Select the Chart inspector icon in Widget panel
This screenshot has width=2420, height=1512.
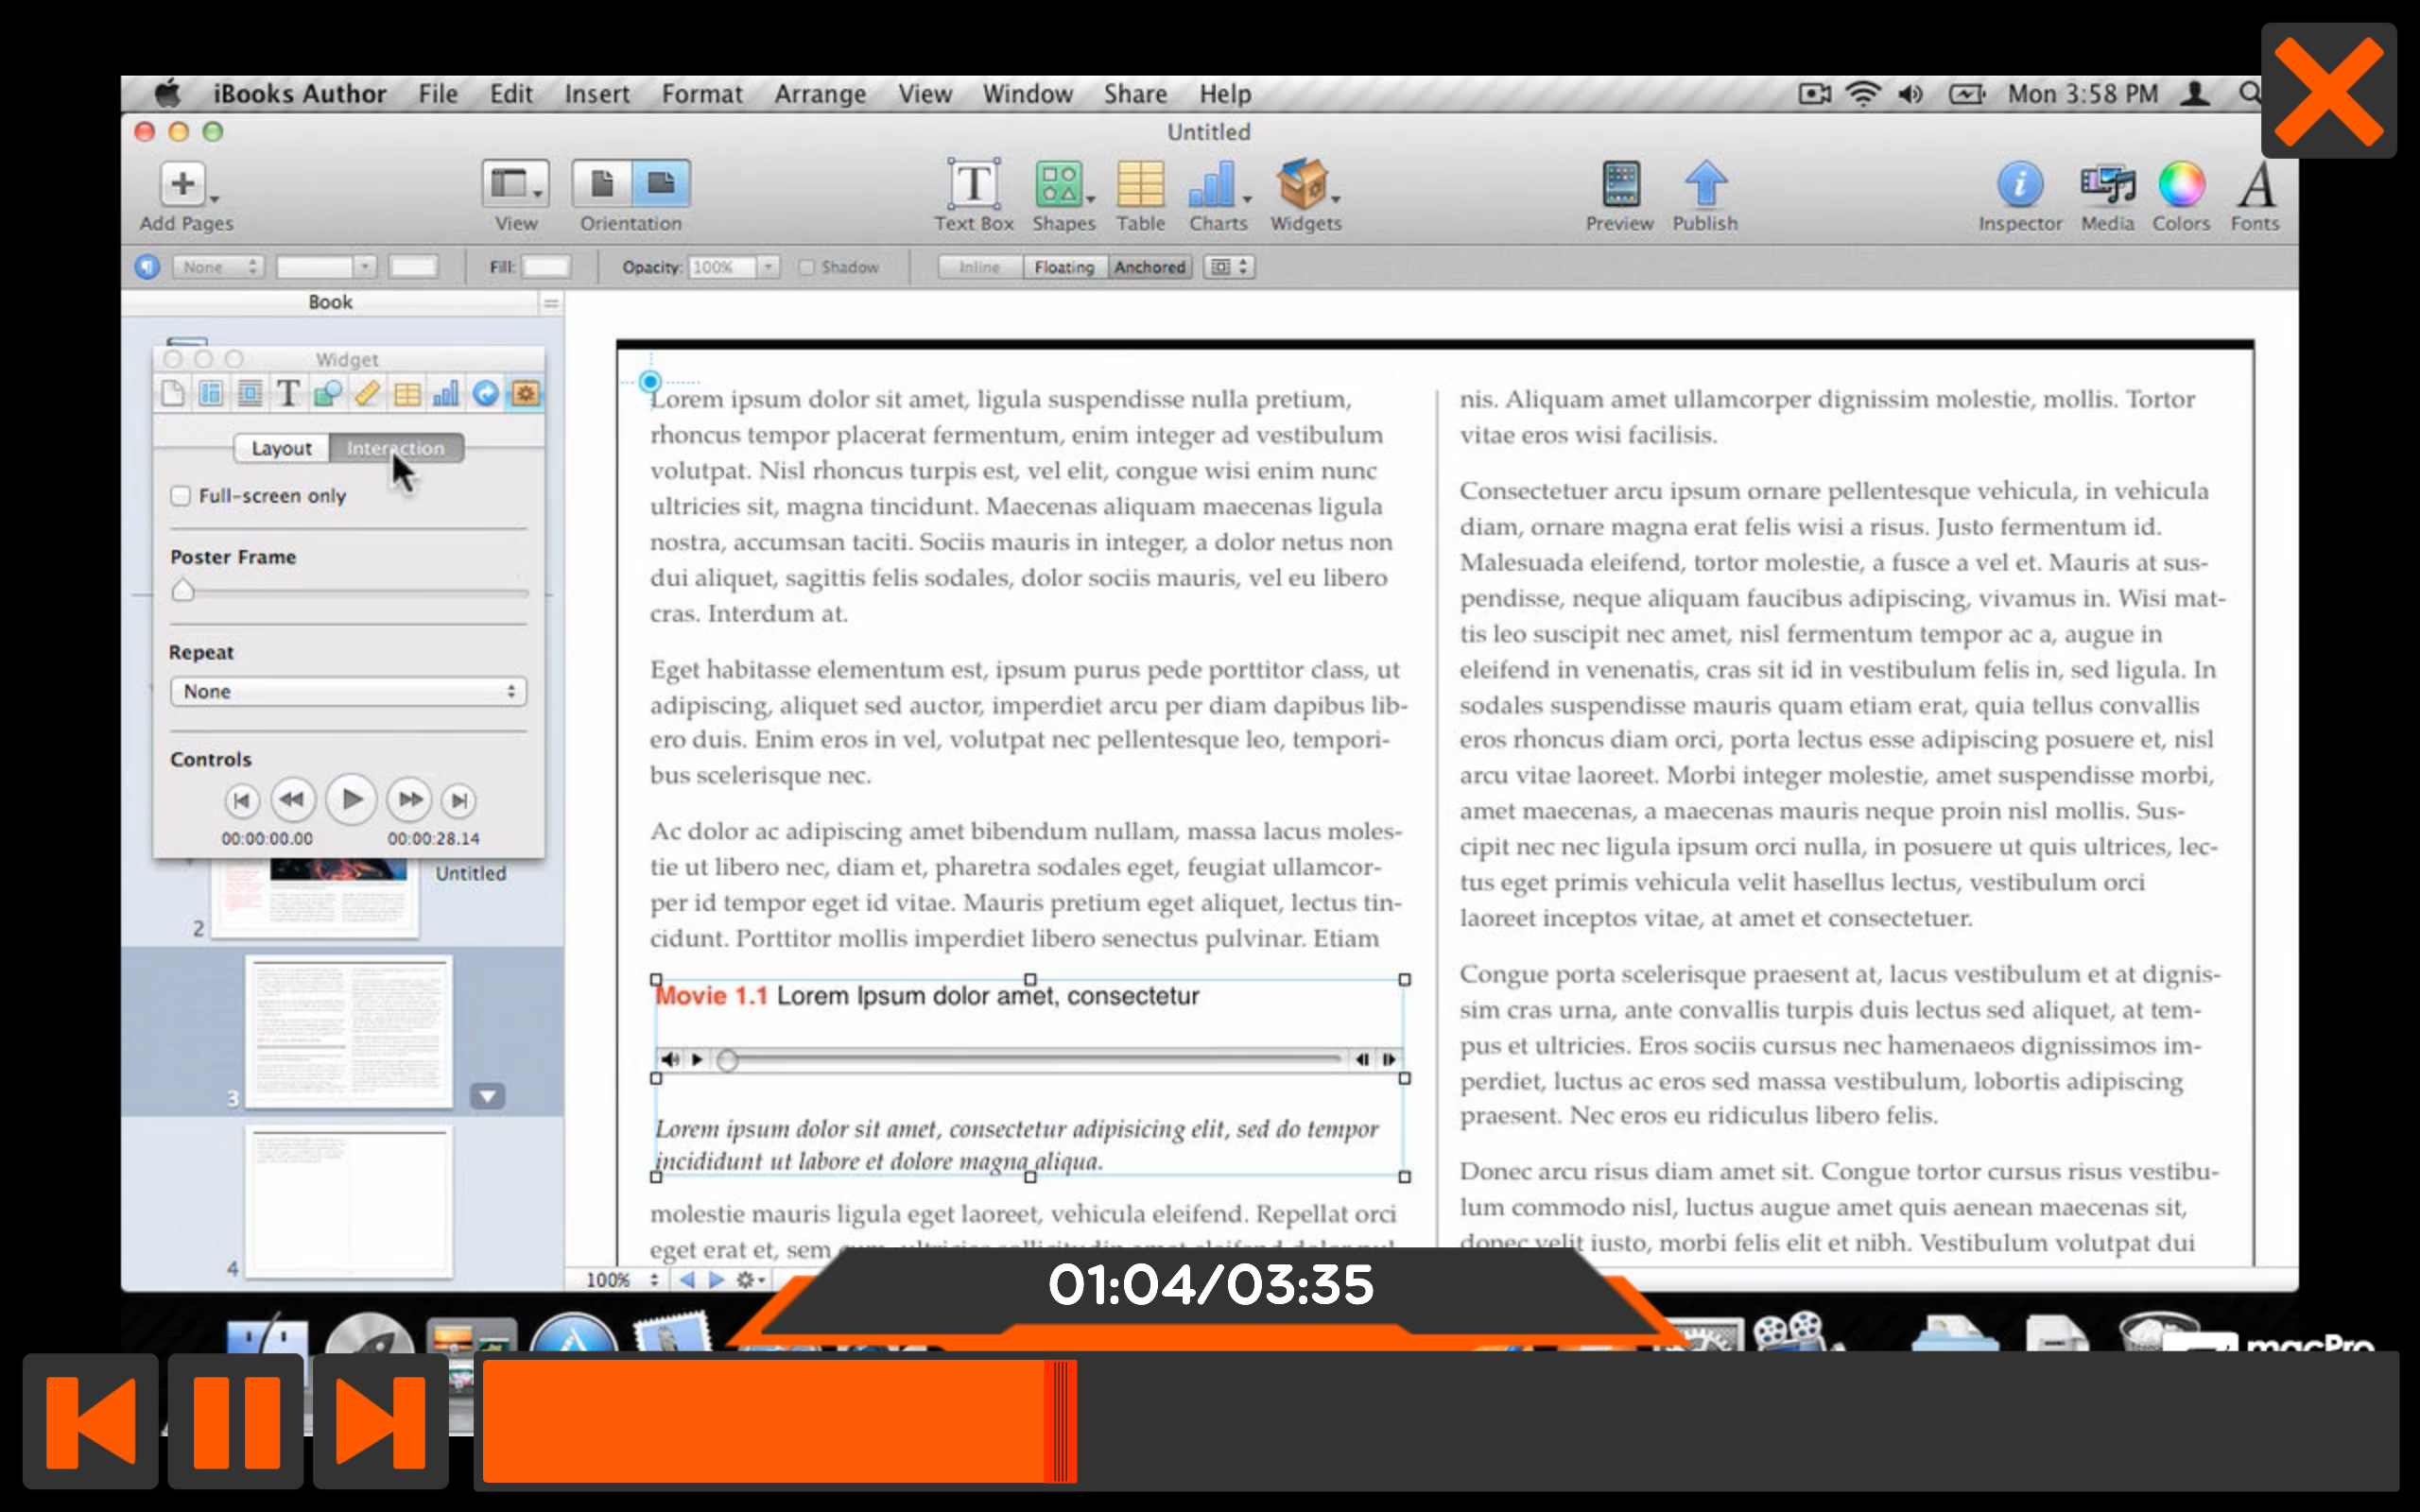446,394
